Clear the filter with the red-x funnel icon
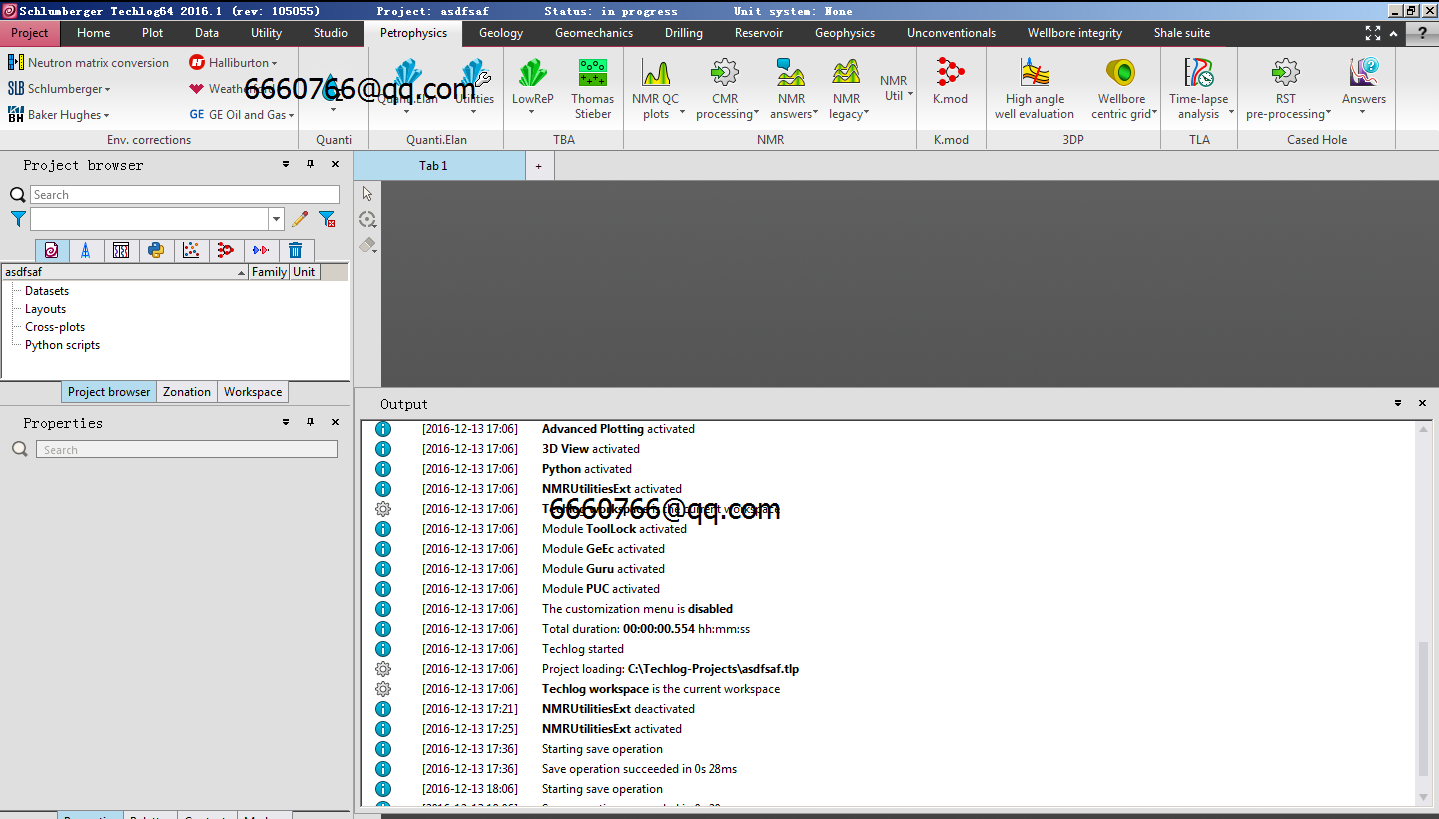Viewport: 1439px width, 819px height. click(327, 219)
